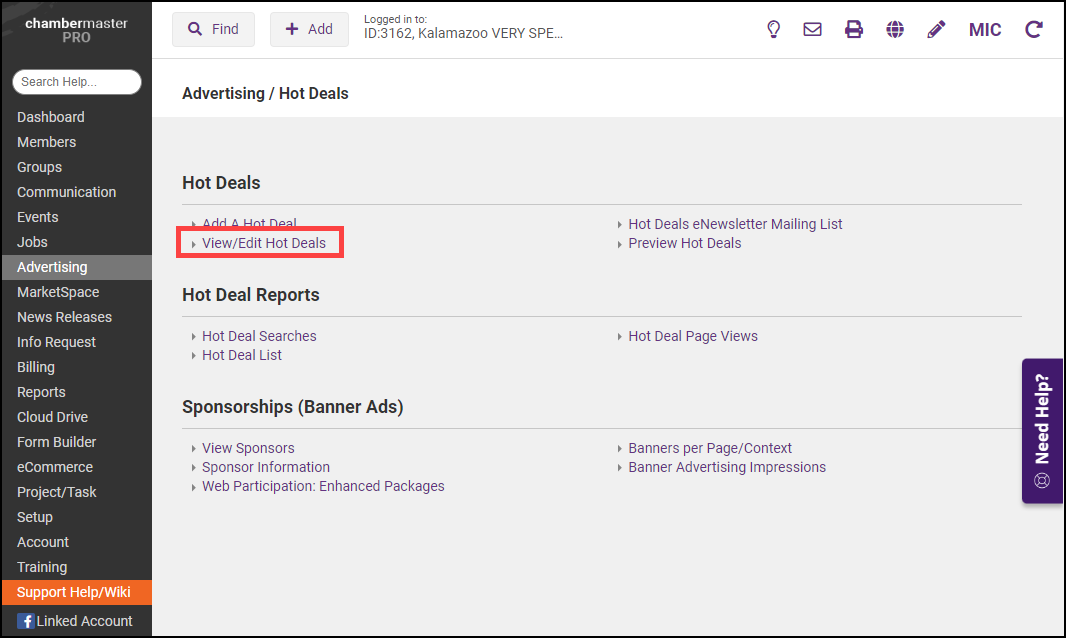Click the lightbulb ideas icon

coord(773,29)
